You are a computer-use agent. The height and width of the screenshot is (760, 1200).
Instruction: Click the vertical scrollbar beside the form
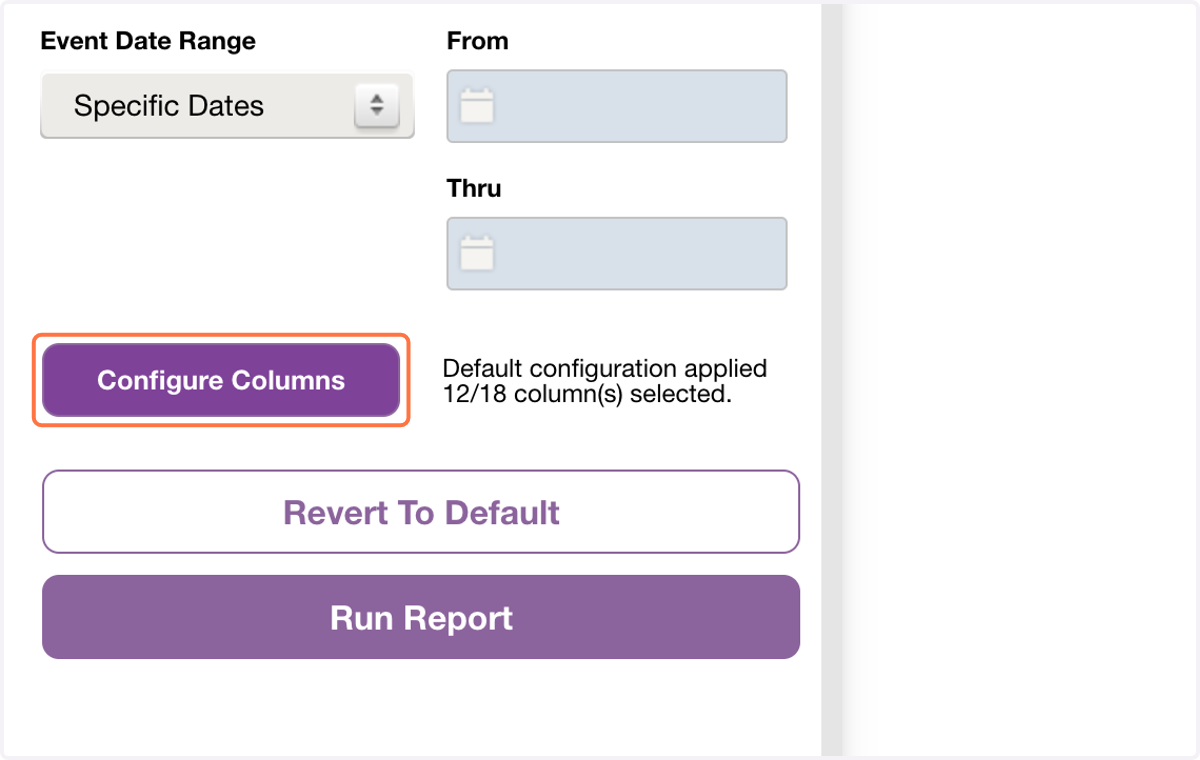point(832,380)
